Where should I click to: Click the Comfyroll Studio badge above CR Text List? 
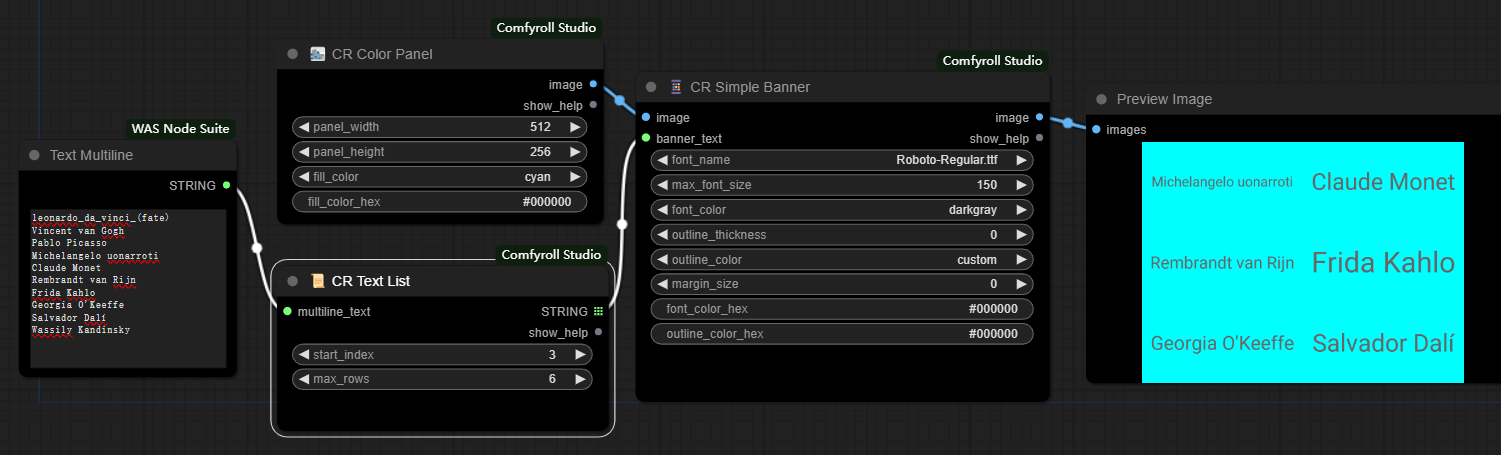point(551,255)
